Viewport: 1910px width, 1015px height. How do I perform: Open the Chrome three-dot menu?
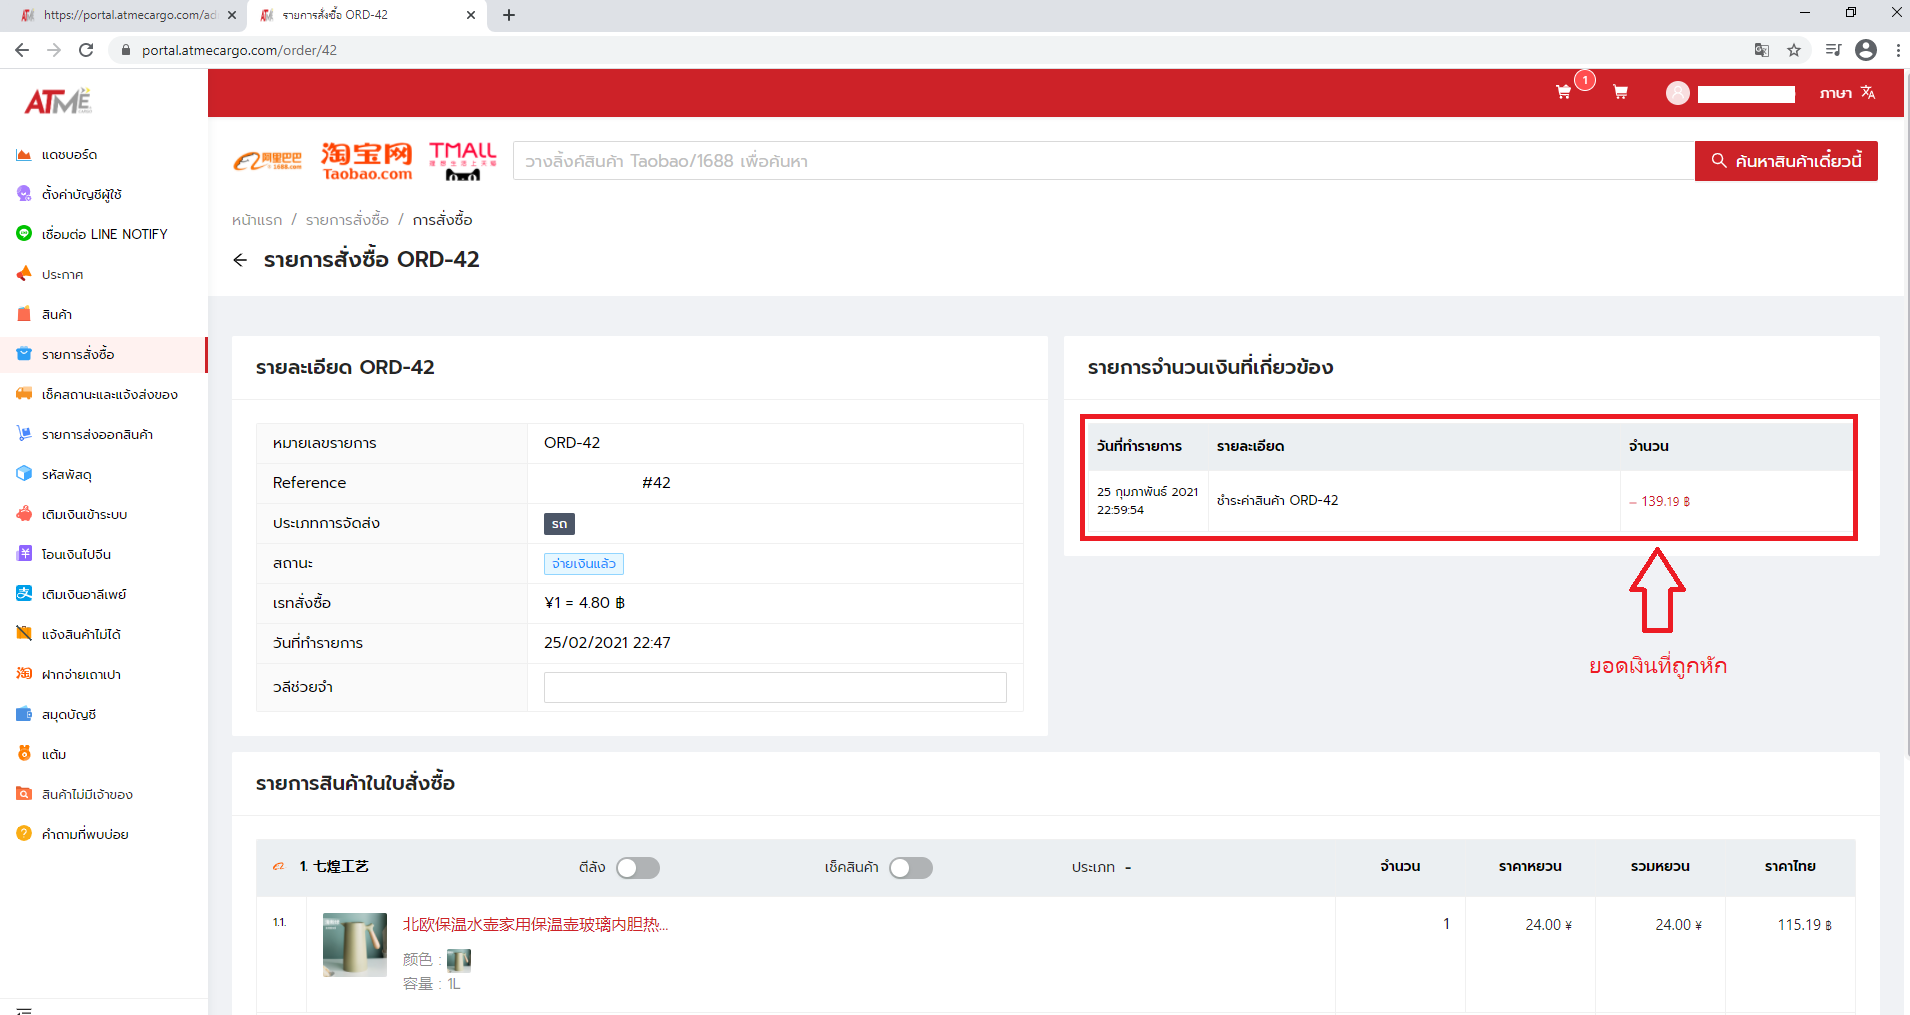pos(1897,50)
